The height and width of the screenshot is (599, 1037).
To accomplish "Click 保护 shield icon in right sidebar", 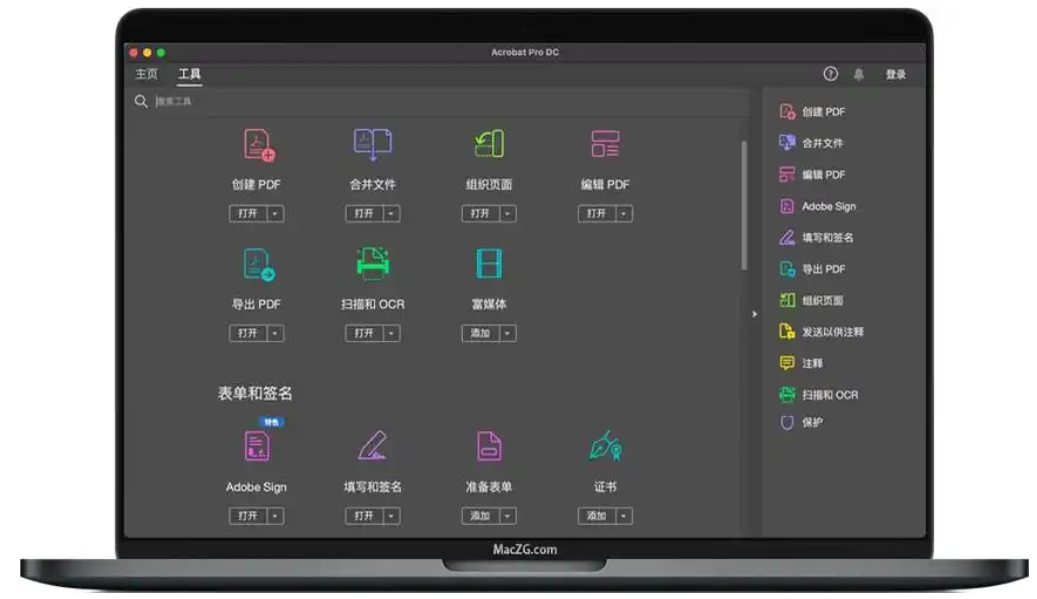I will [x=787, y=422].
